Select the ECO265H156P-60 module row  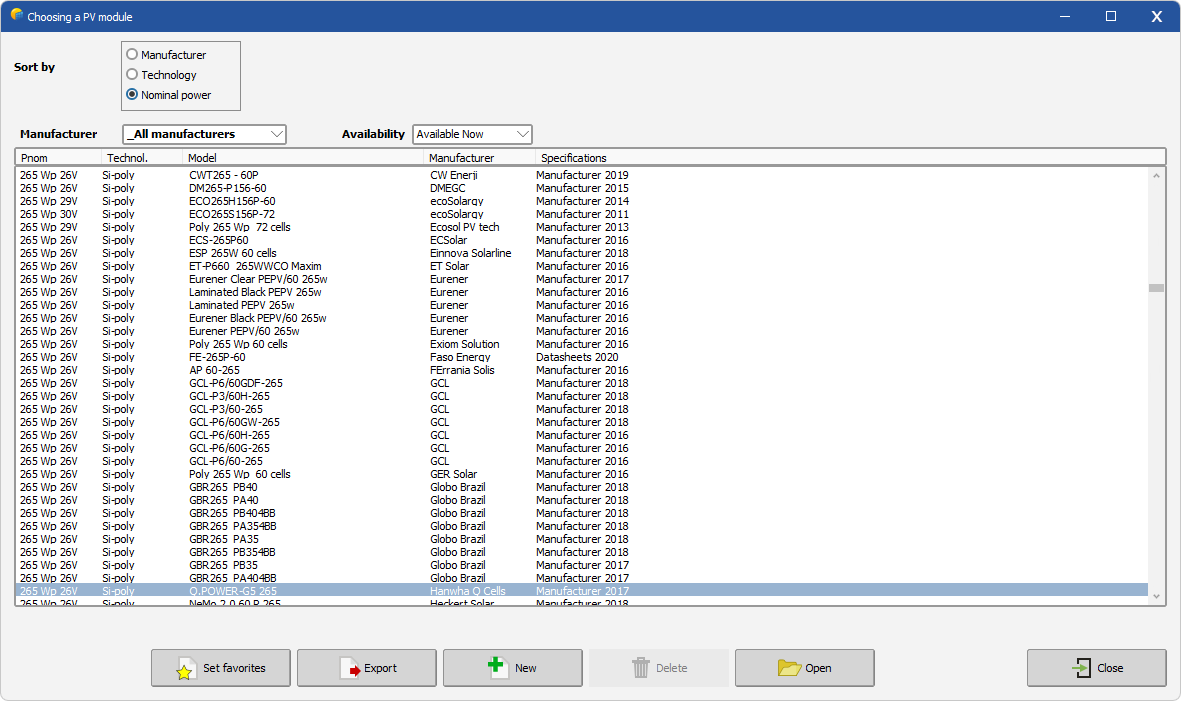click(x=581, y=201)
